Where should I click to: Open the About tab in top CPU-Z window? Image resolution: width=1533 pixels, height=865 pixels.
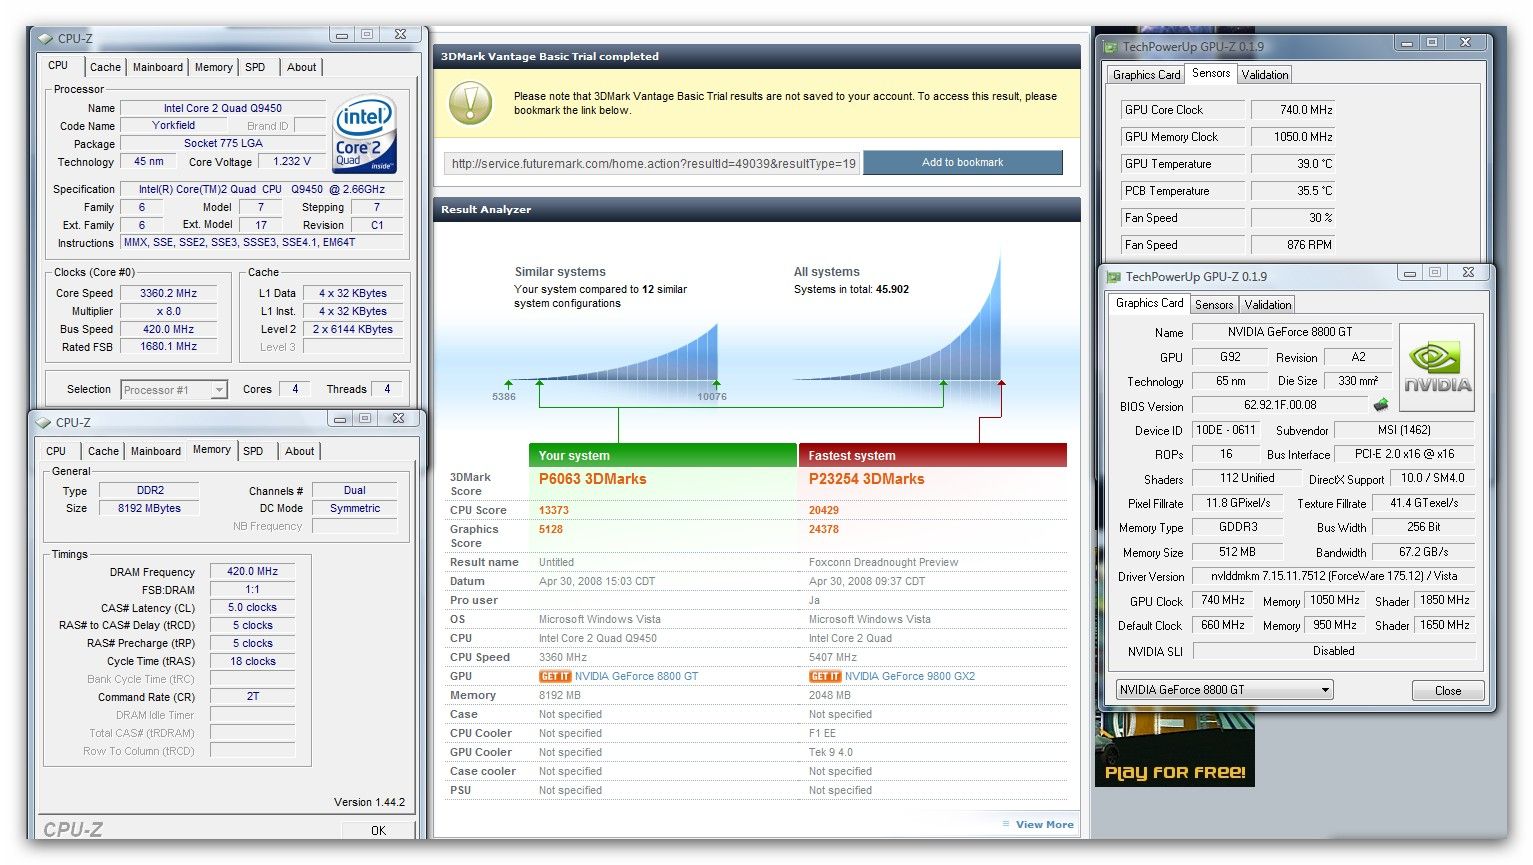point(301,67)
